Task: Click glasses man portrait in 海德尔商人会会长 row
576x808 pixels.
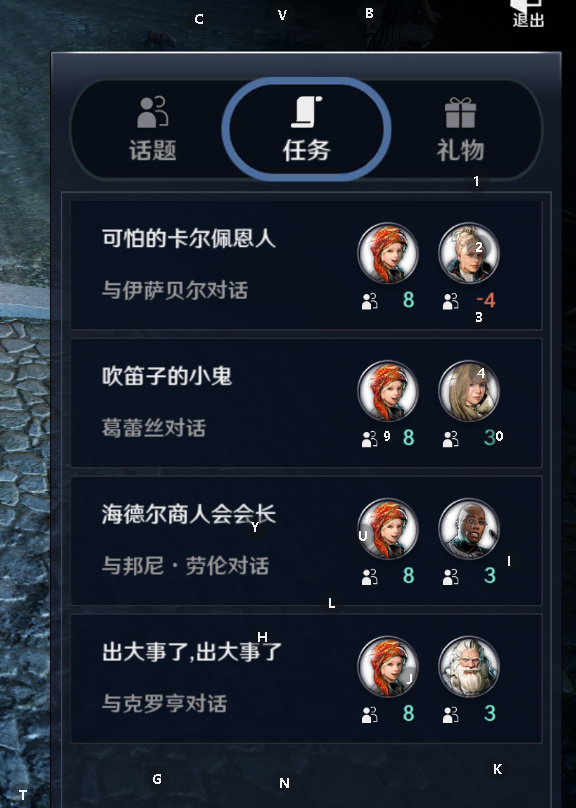Action: (x=468, y=529)
